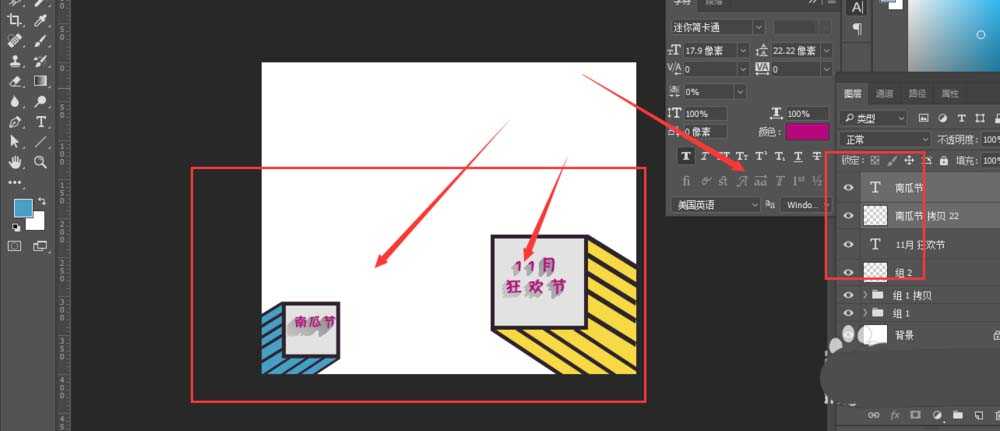The height and width of the screenshot is (431, 1000).
Task: Toggle Strikethrough text style
Action: [817, 156]
